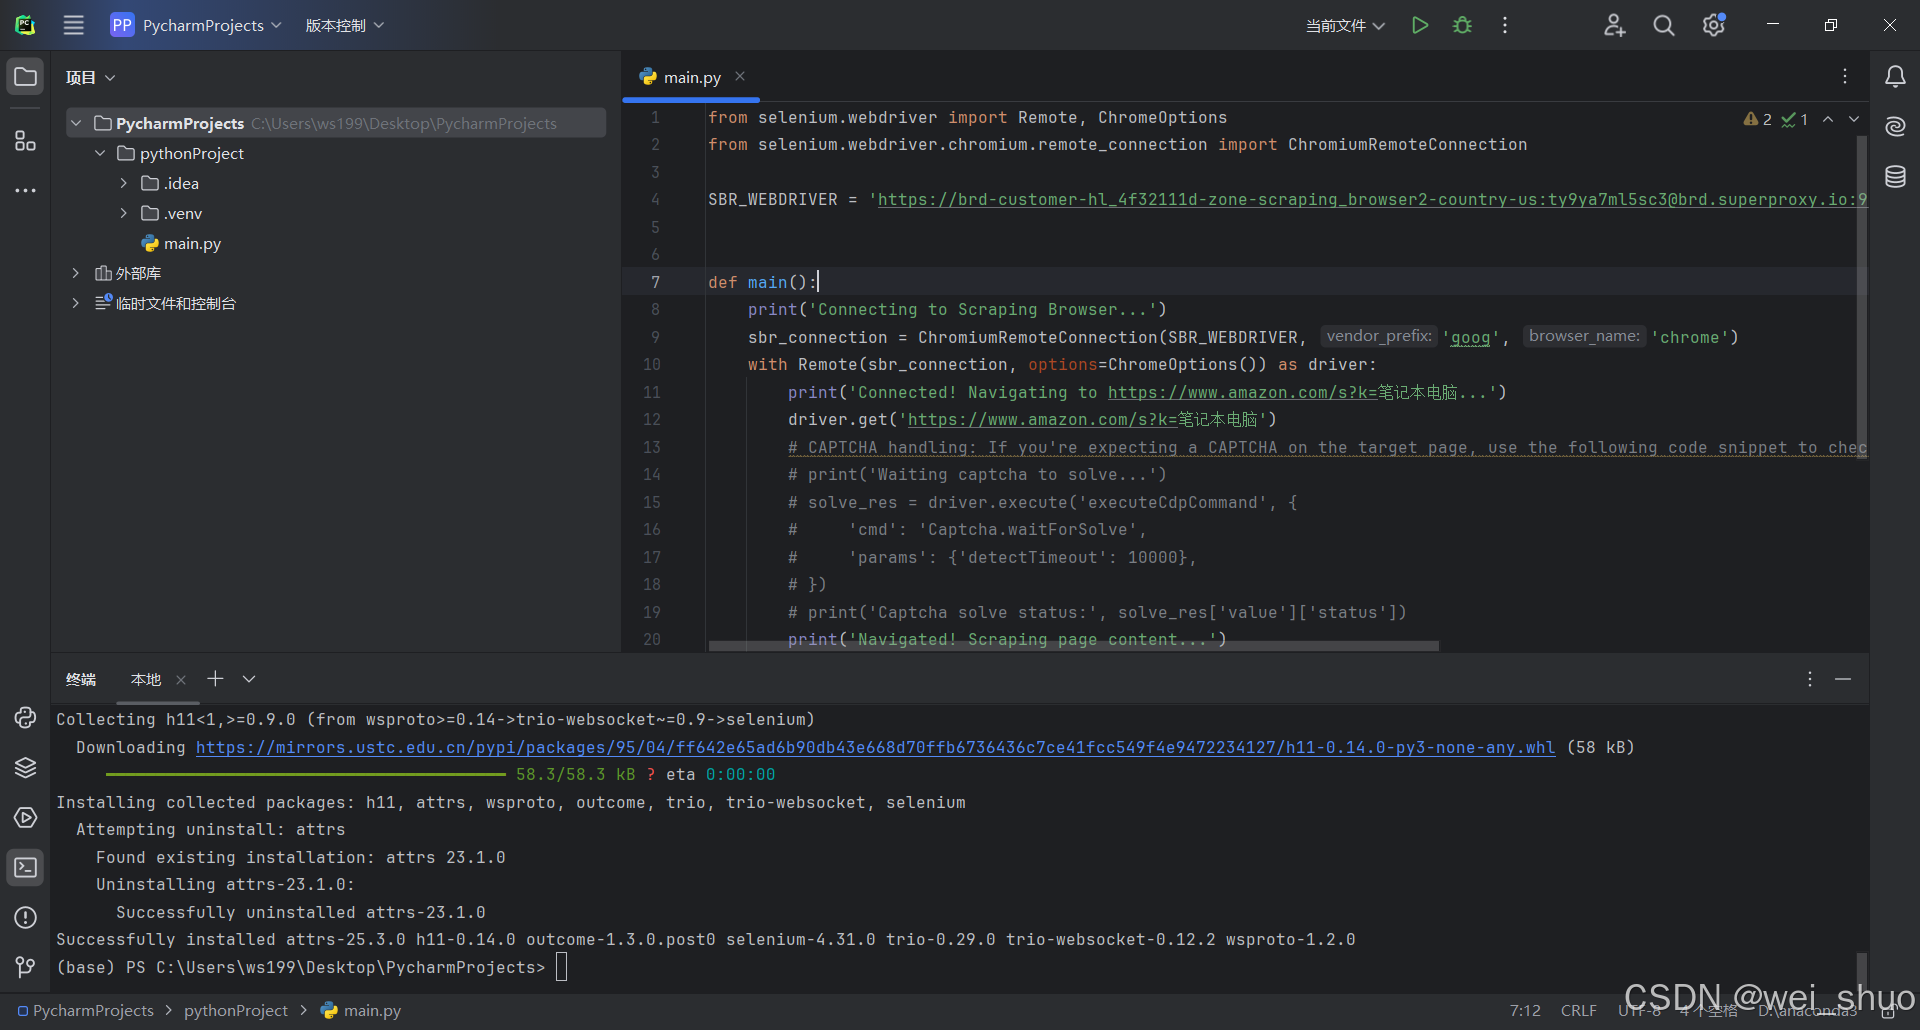Expand the 外部库 node
This screenshot has height=1030, width=1920.
(76, 273)
